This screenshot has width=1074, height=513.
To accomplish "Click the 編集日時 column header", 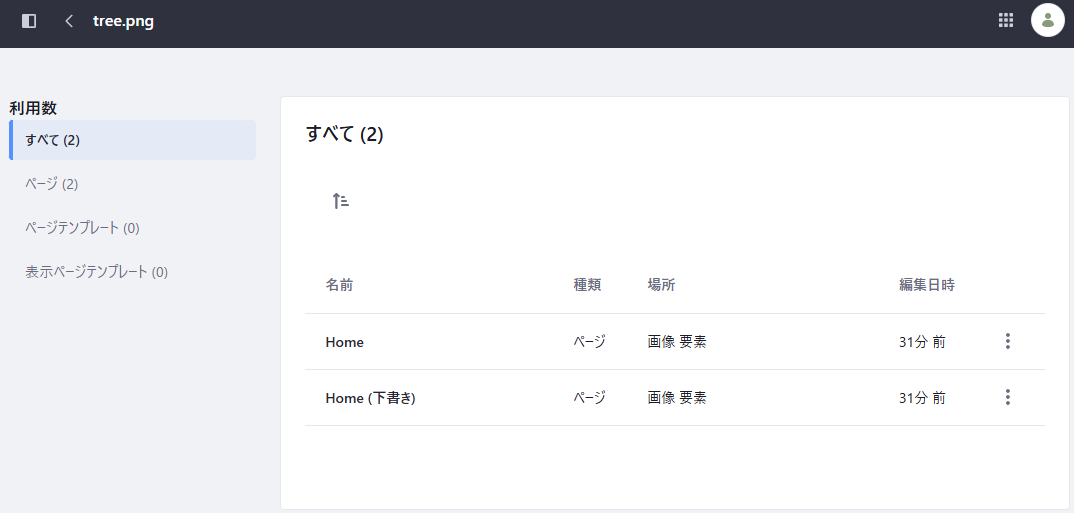I will [926, 285].
